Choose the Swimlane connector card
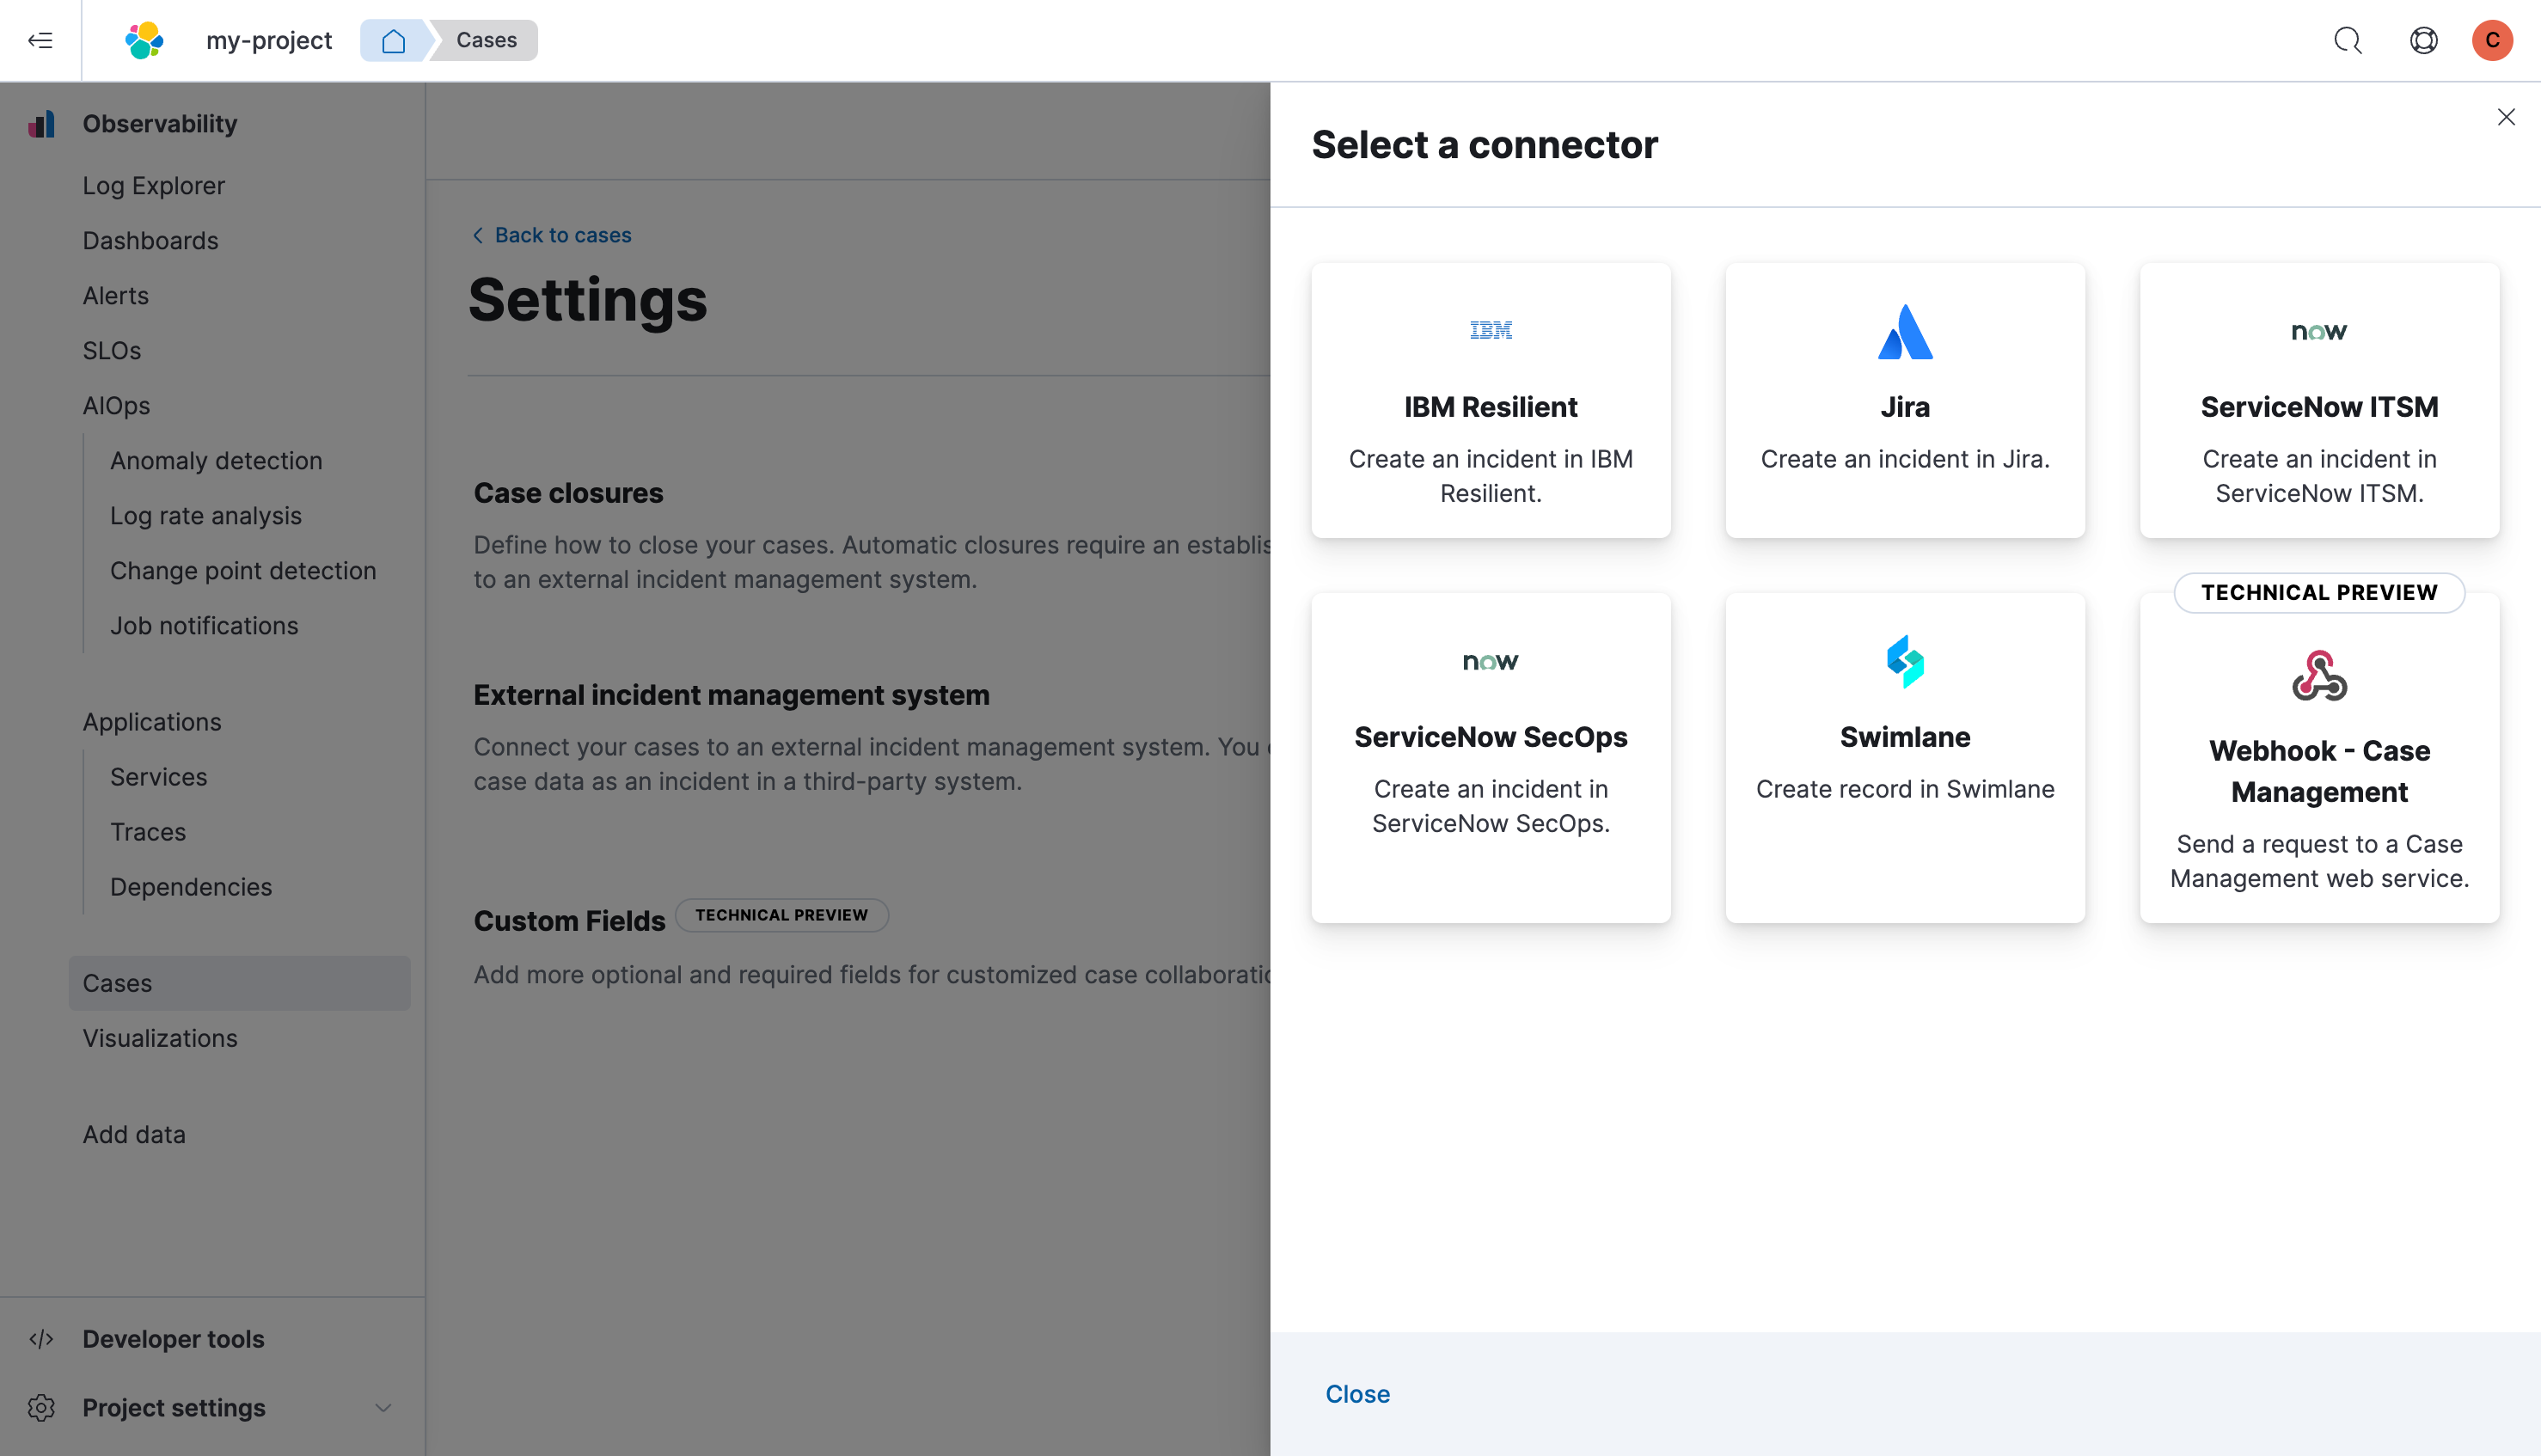This screenshot has height=1456, width=2541. (1904, 757)
